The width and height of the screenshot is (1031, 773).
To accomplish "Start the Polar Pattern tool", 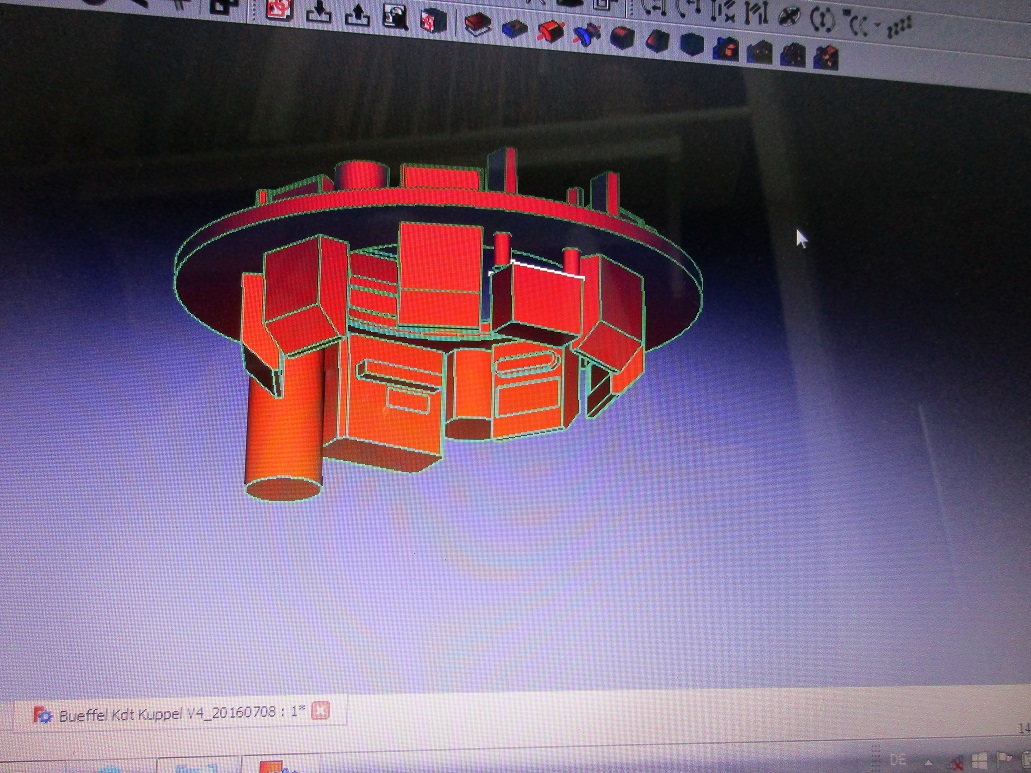I will pos(793,54).
